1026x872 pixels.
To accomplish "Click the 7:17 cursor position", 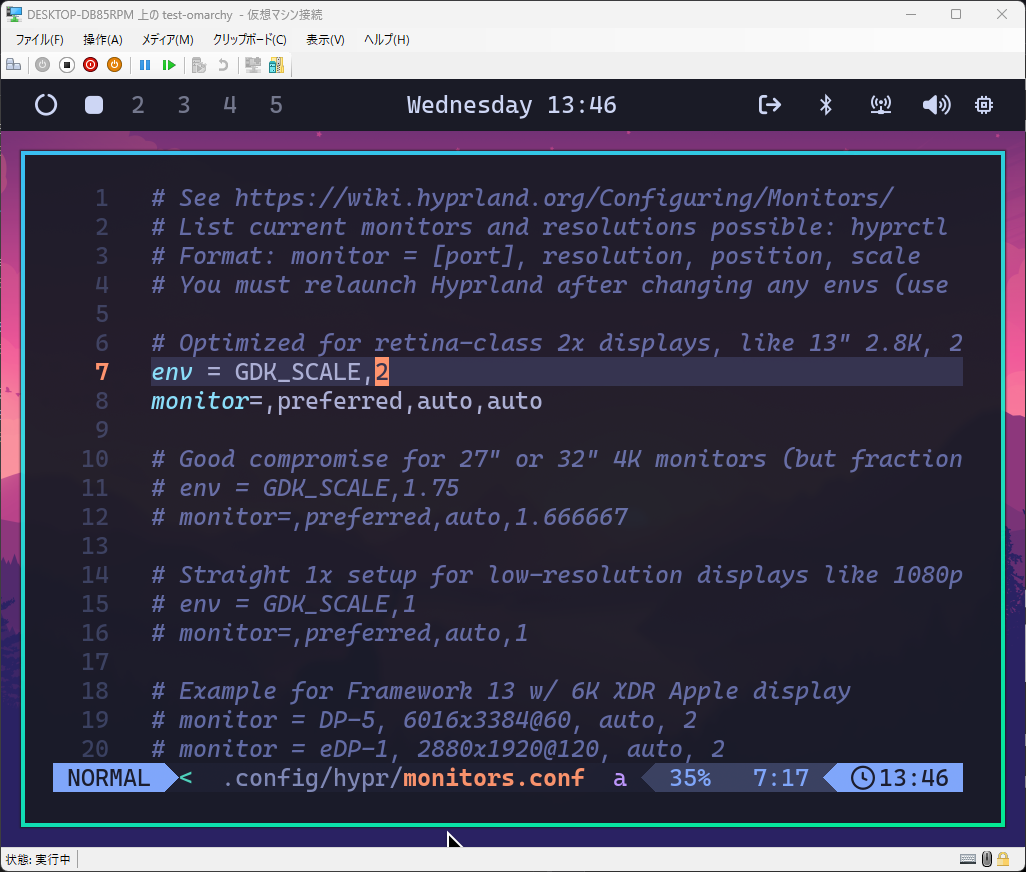I will 781,778.
